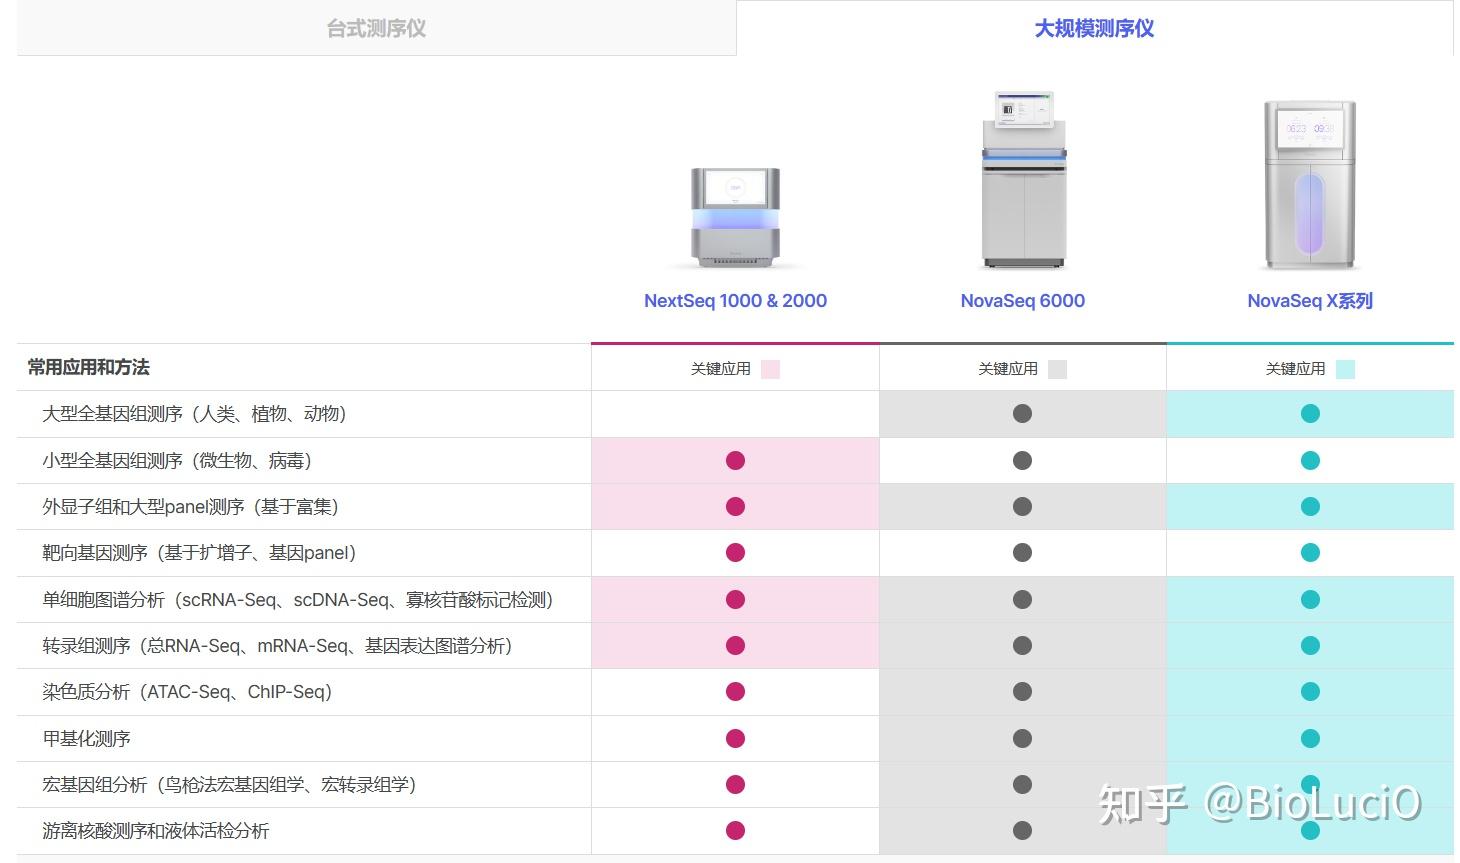The width and height of the screenshot is (1460, 863).
Task: Click gray dot for 甲基化测序 NovaSeq 6000
Action: [x=1022, y=739]
